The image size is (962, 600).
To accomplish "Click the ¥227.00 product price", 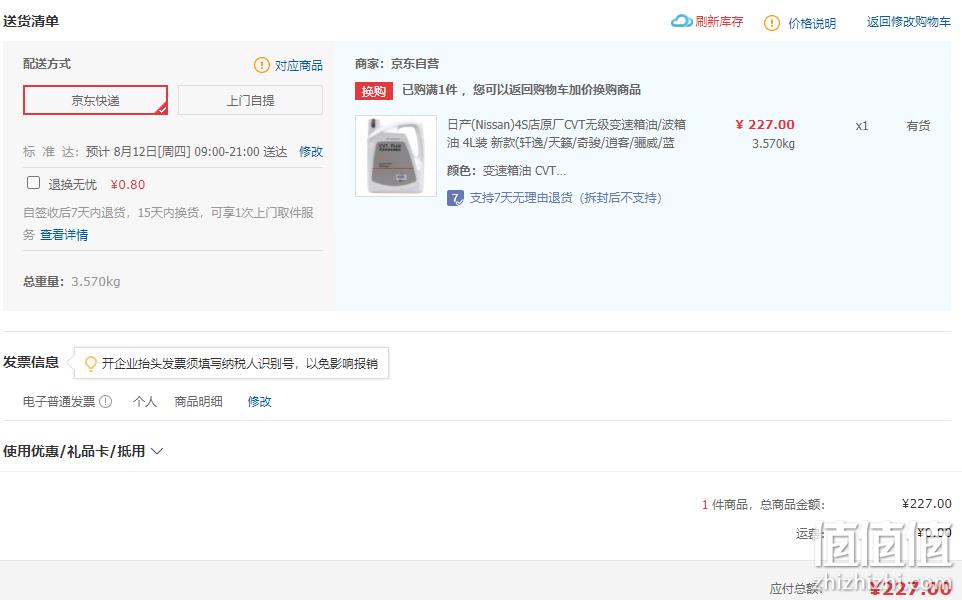I will click(x=764, y=125).
